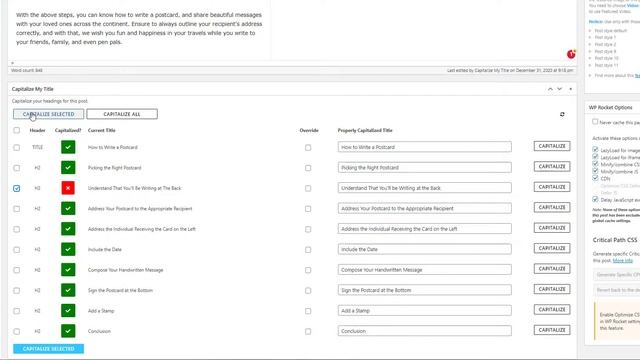Enable Never cache this page option
The width and height of the screenshot is (640, 360).
point(595,122)
